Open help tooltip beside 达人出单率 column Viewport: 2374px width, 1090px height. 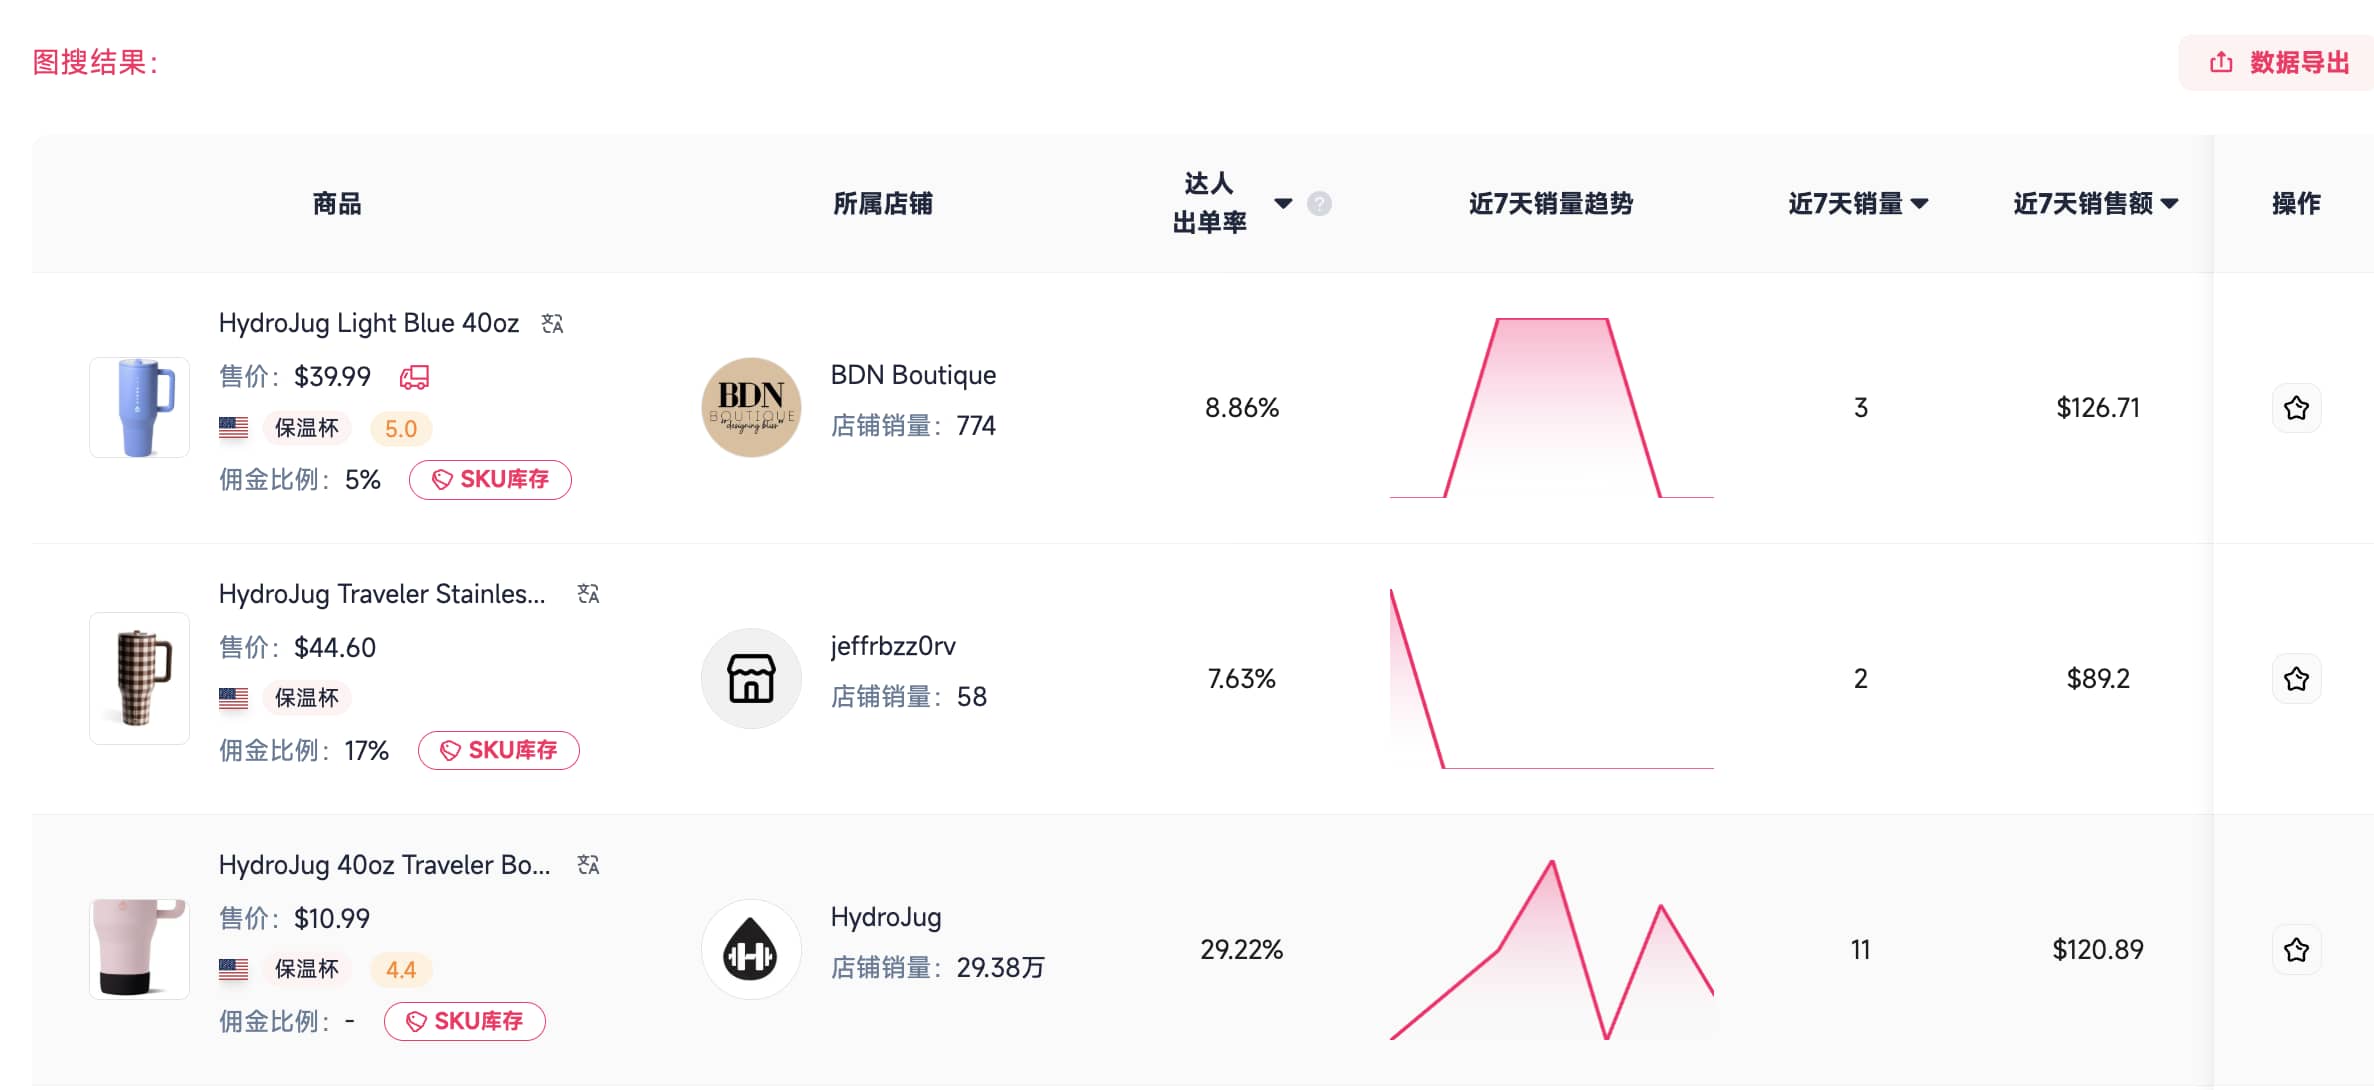1319,203
